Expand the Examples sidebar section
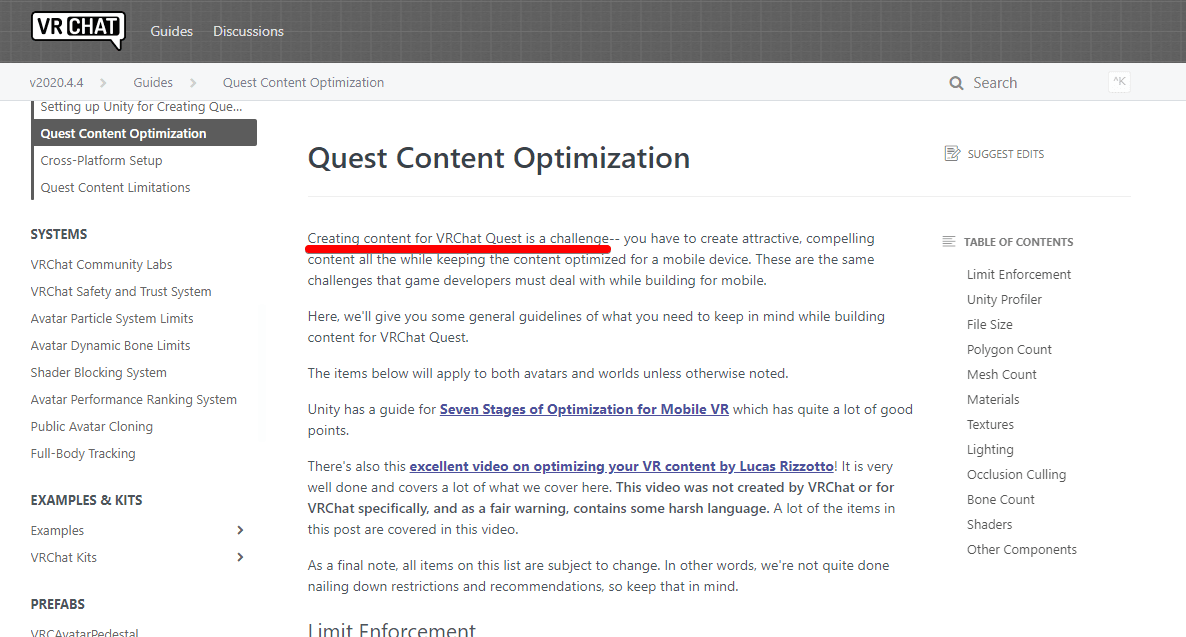The width and height of the screenshot is (1186, 637). [x=240, y=530]
